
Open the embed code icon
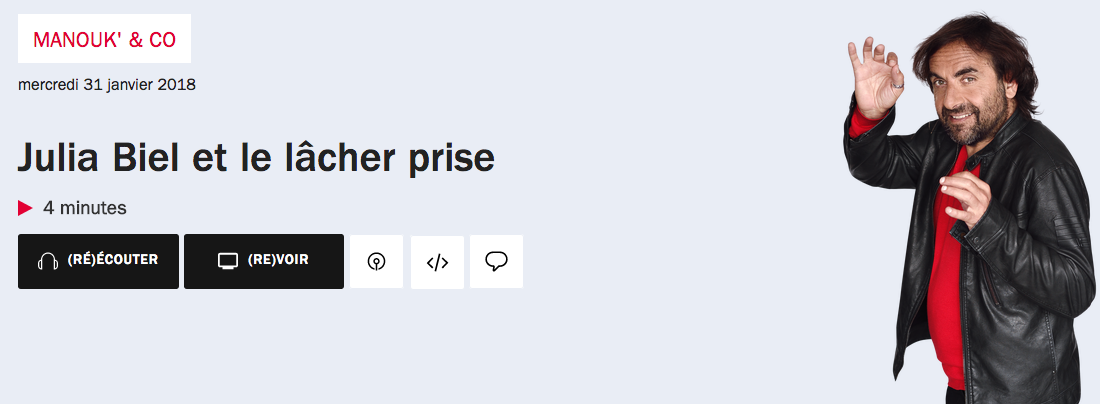[x=437, y=262]
